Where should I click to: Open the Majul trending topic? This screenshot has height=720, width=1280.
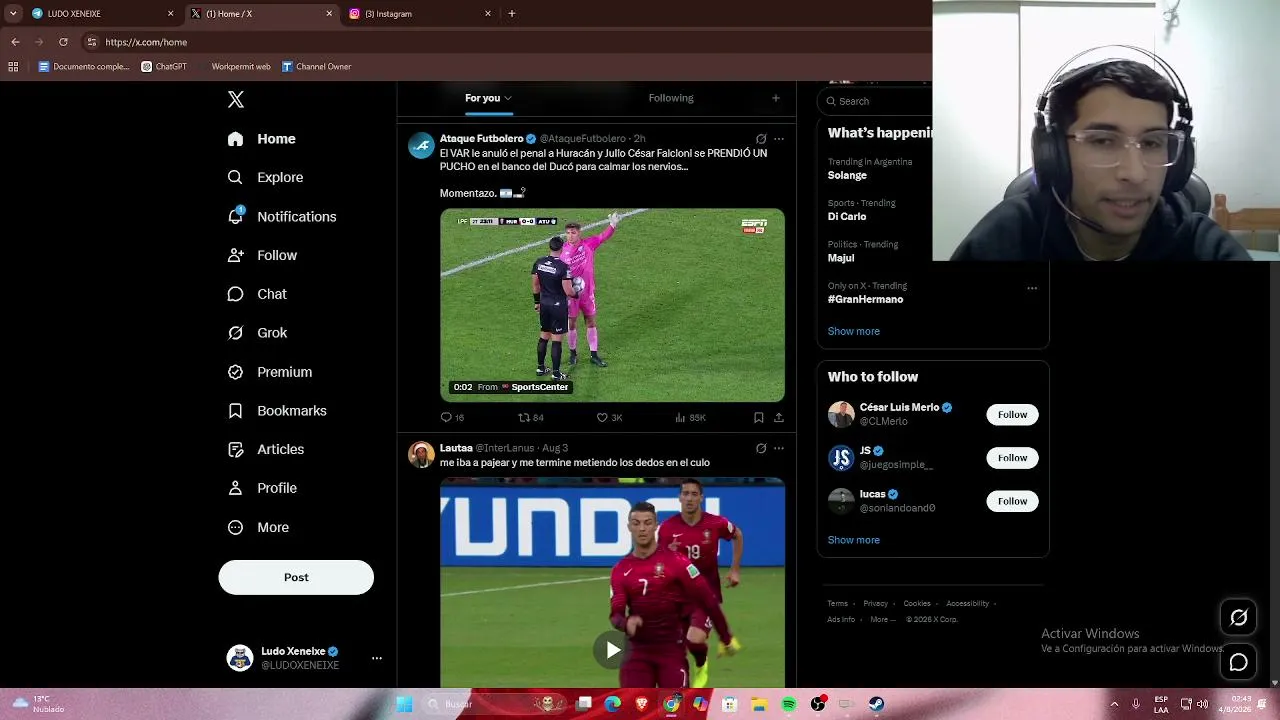click(841, 258)
